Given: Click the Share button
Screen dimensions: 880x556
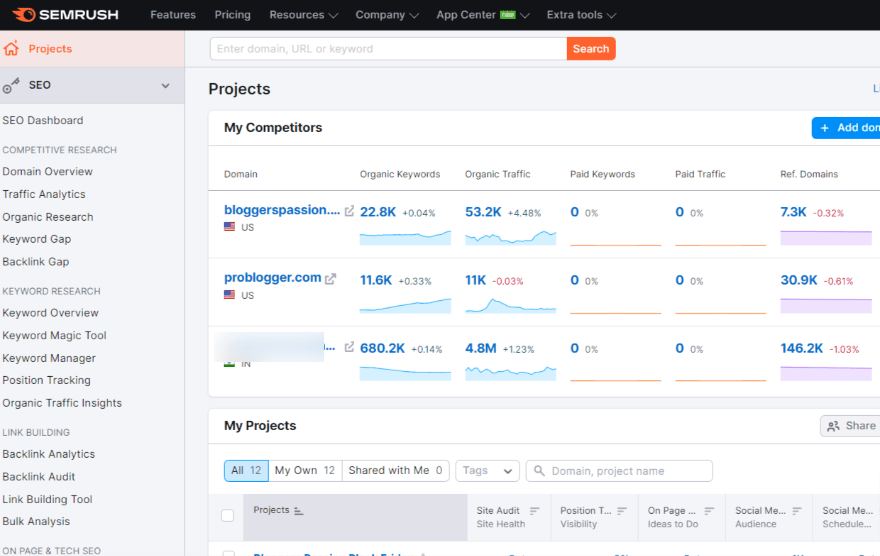Looking at the screenshot, I should coord(850,426).
